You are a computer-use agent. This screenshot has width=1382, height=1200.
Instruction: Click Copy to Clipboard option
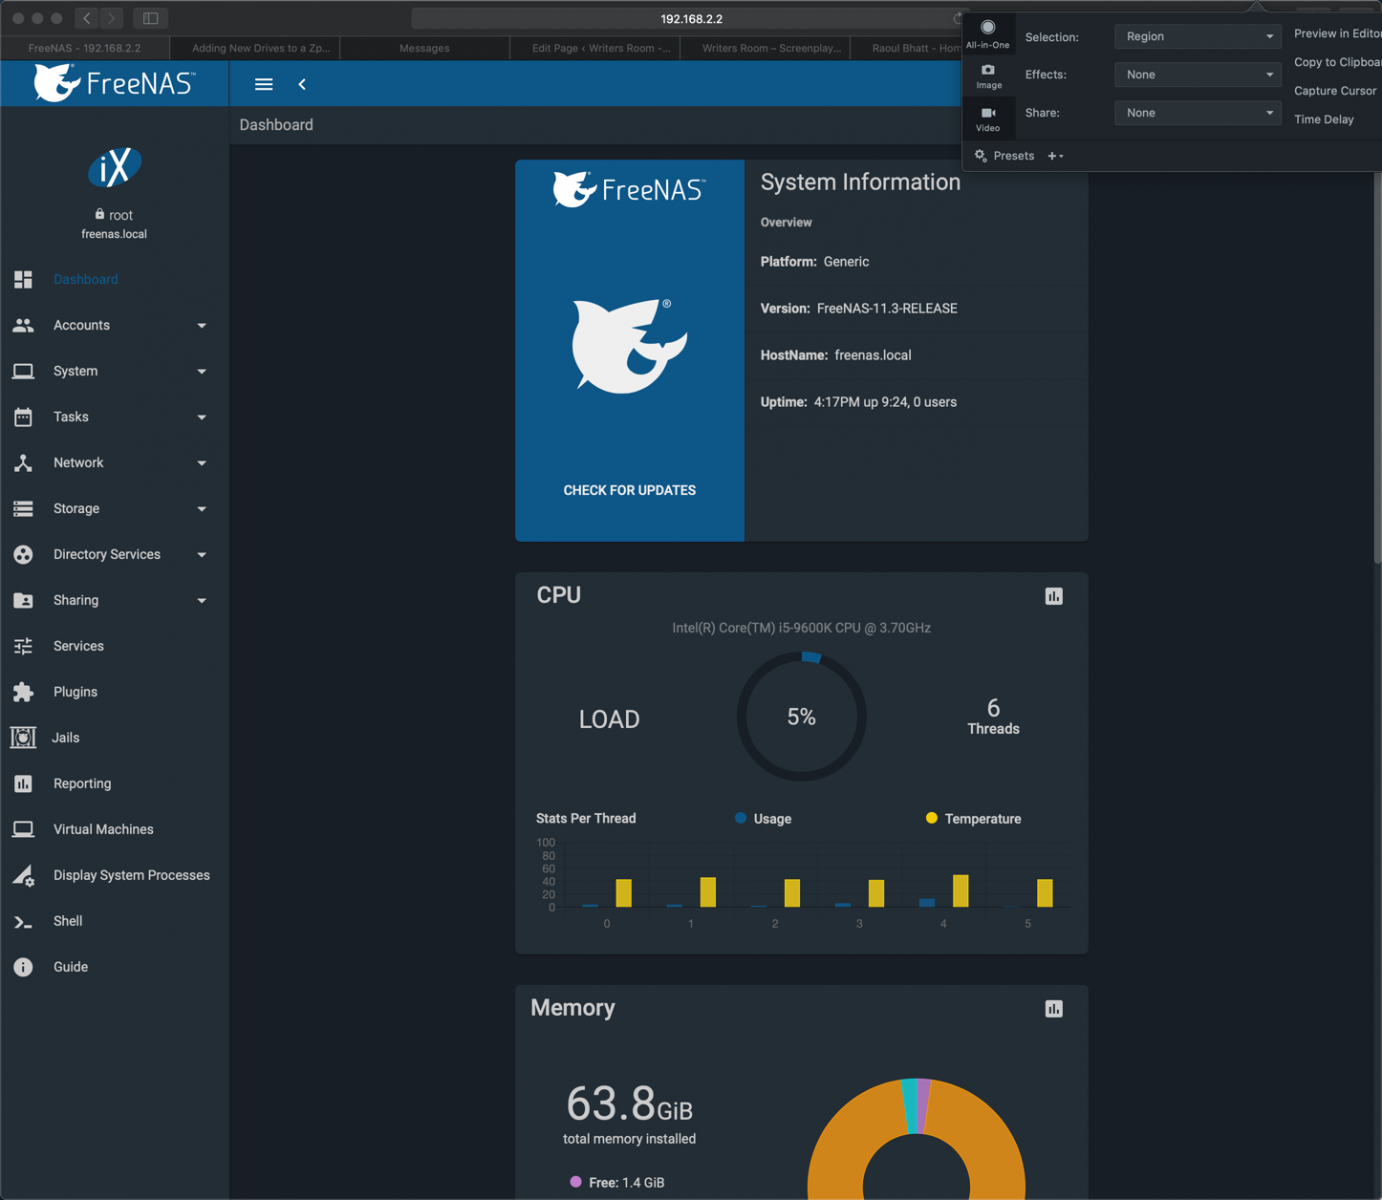[1337, 62]
